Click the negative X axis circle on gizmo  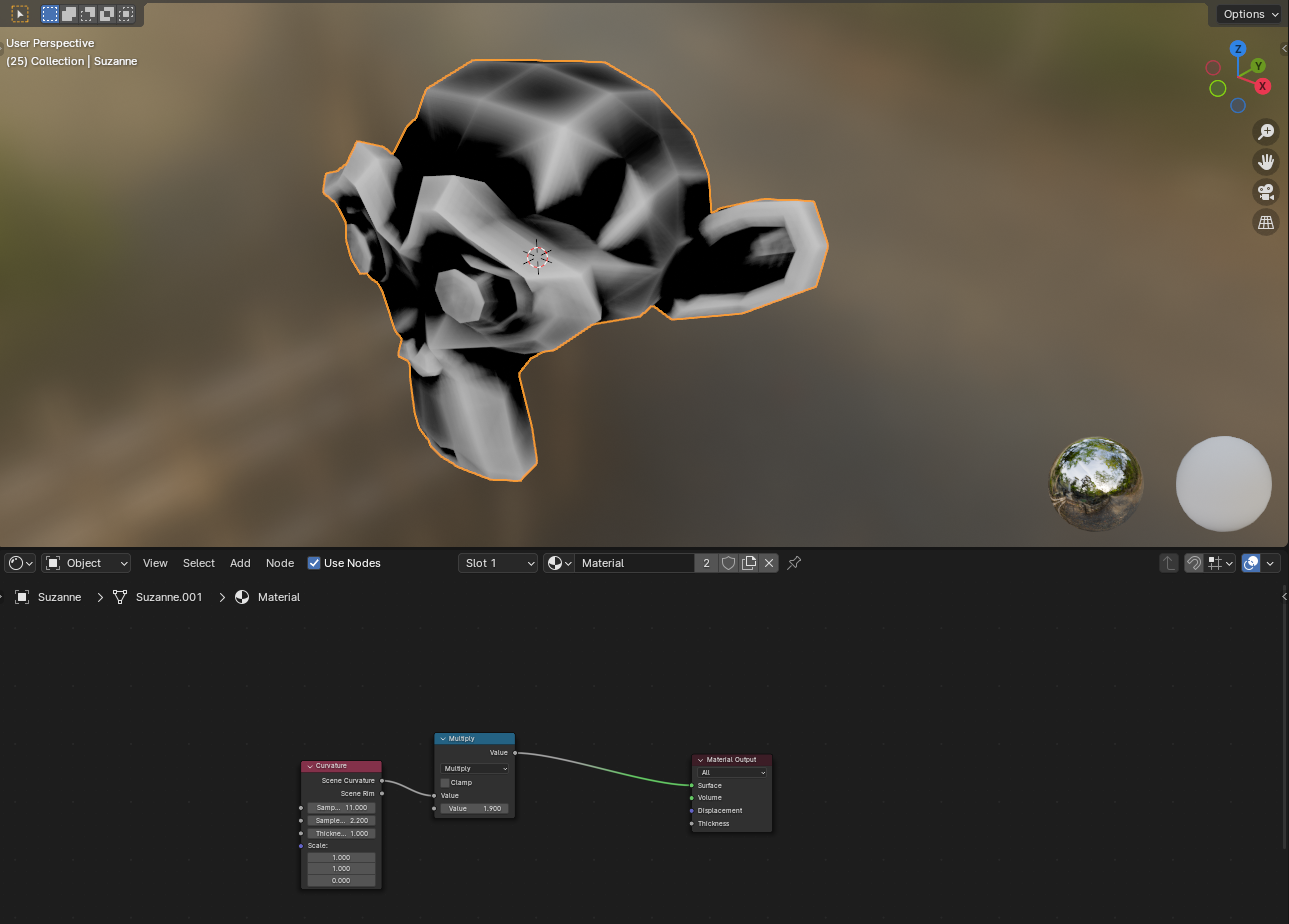click(x=1213, y=68)
